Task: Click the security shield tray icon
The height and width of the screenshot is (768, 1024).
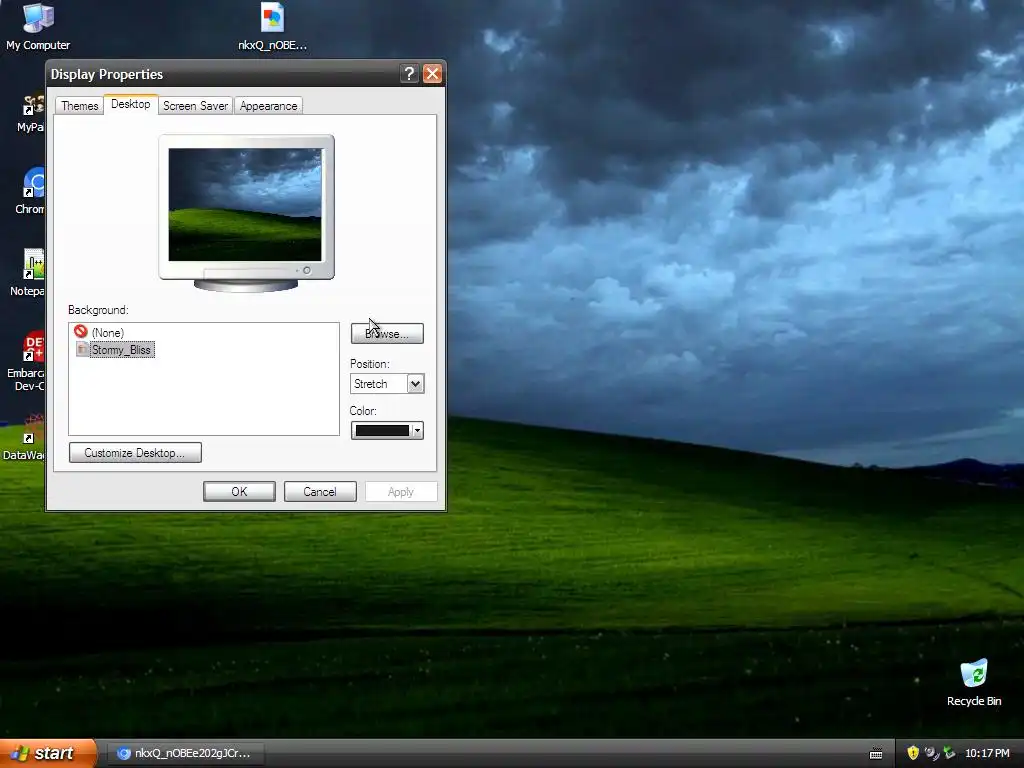Action: [x=913, y=753]
